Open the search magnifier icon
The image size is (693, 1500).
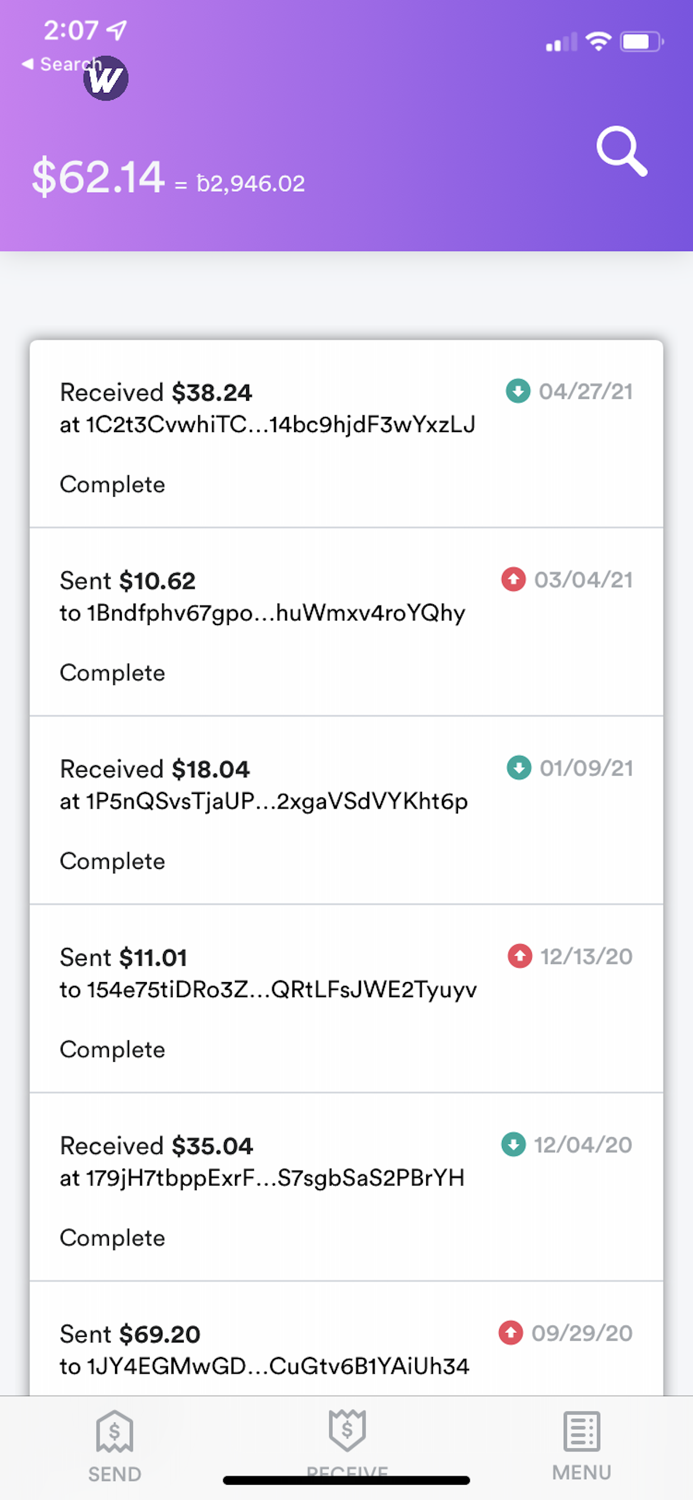[x=621, y=151]
